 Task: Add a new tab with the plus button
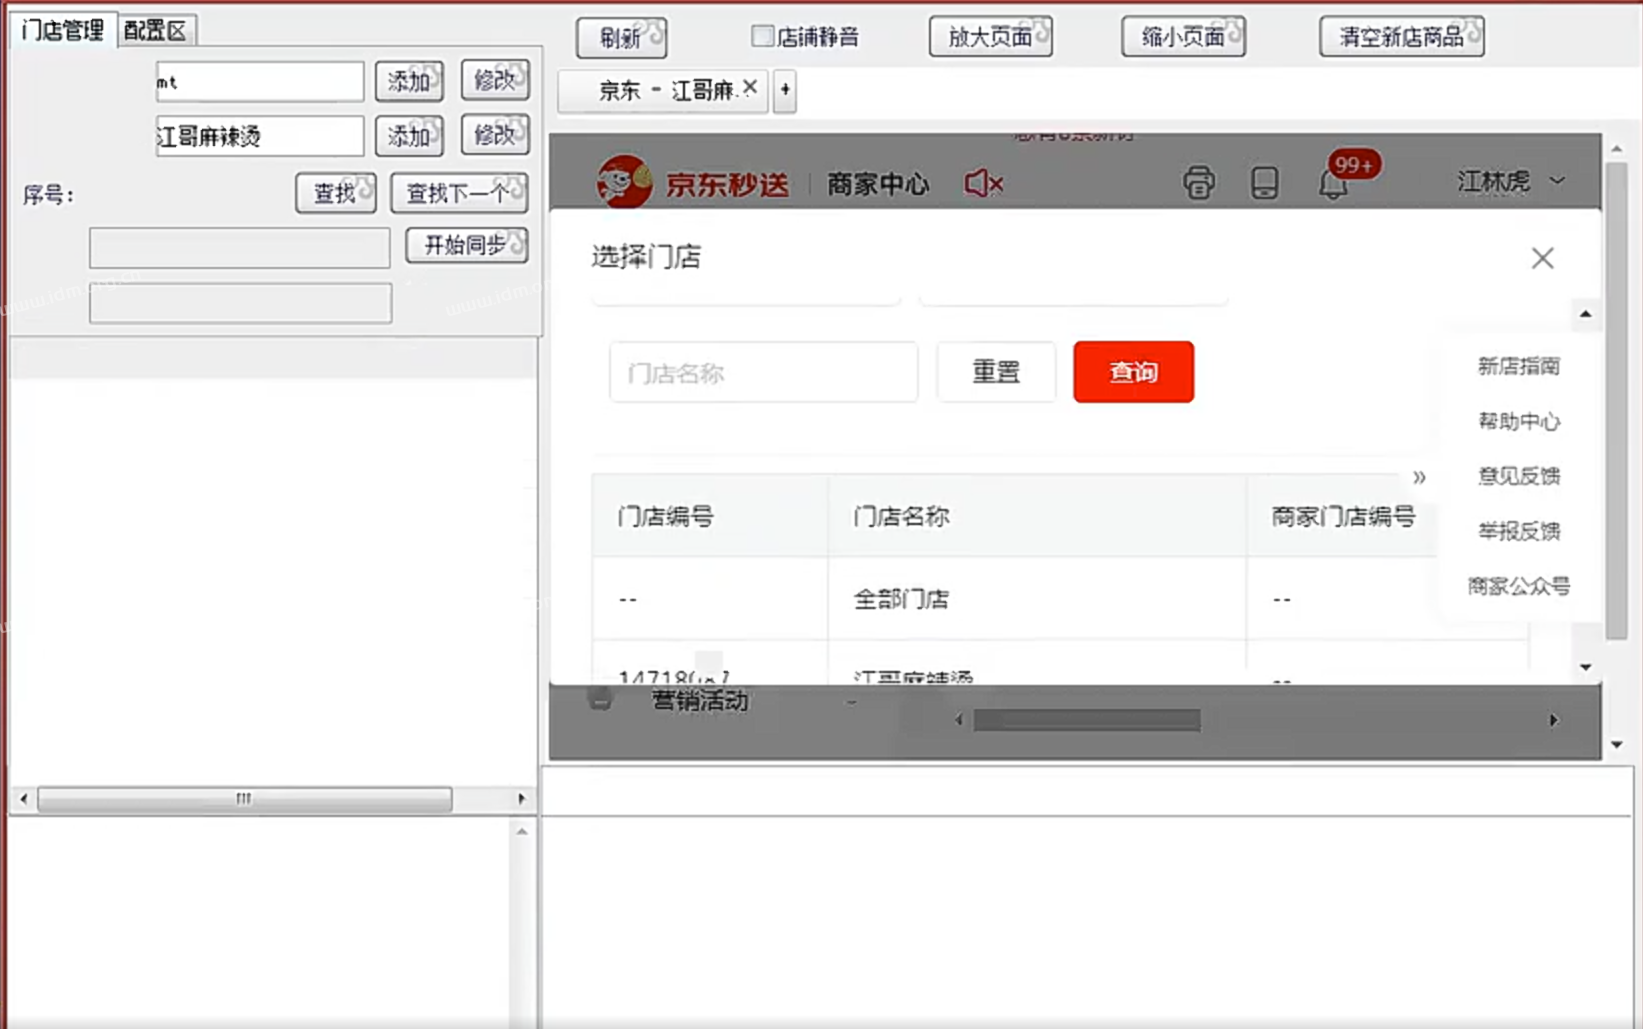point(785,90)
